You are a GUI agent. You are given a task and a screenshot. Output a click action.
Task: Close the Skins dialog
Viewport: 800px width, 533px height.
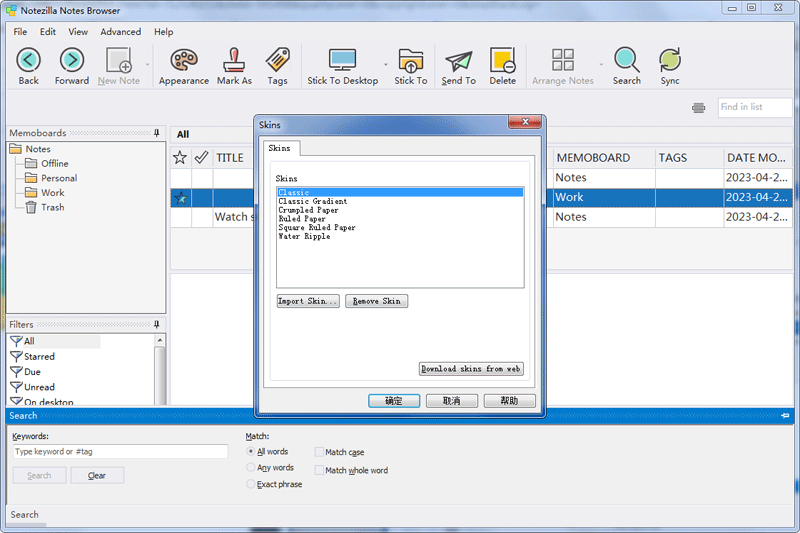tap(525, 121)
